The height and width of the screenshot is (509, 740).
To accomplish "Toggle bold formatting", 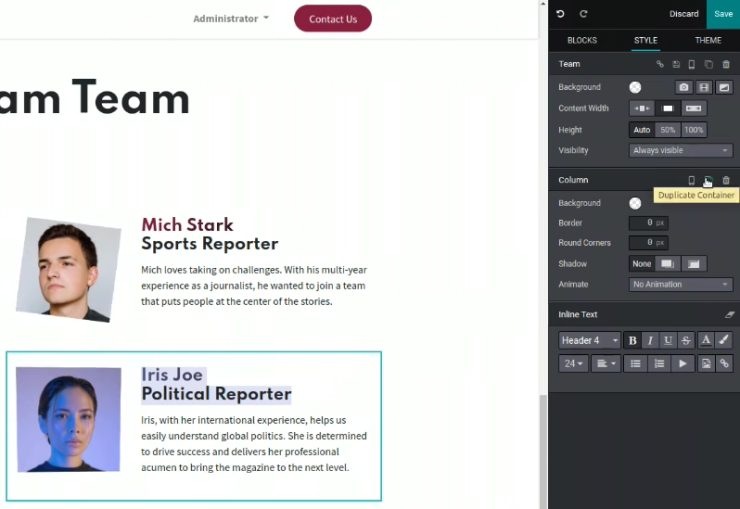I will 632,340.
